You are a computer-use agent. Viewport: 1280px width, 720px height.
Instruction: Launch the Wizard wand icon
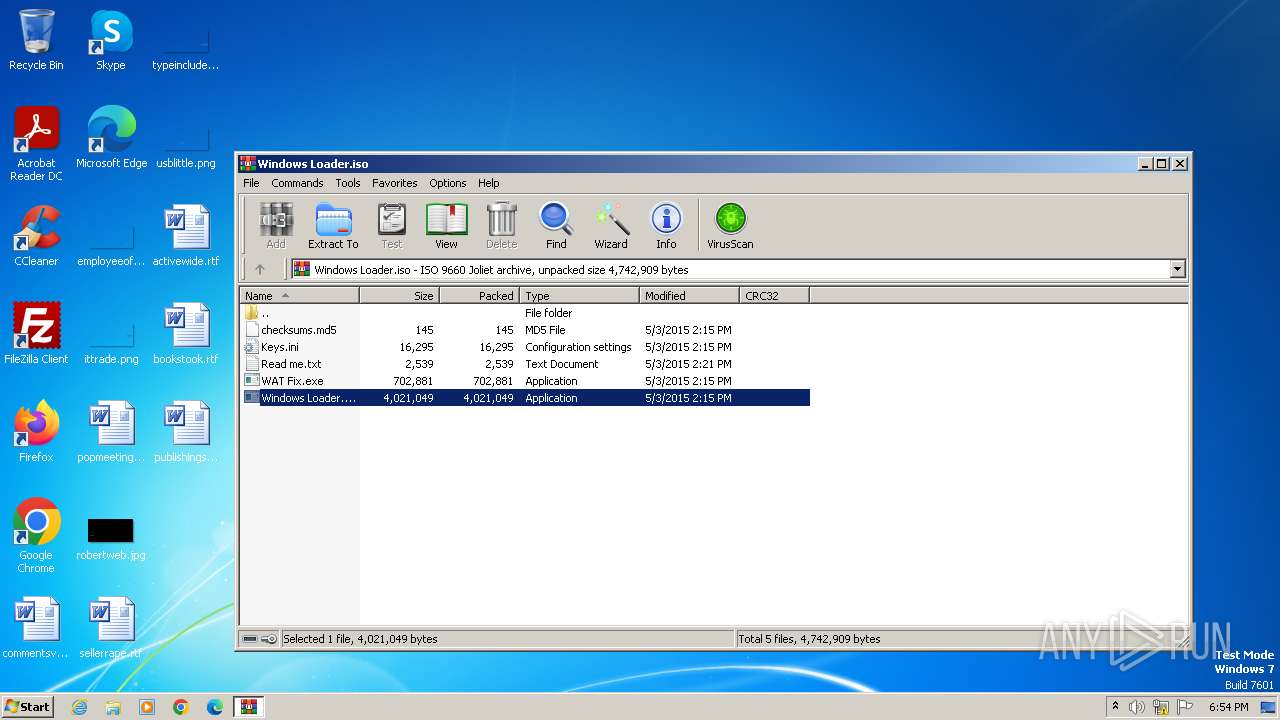tap(611, 225)
